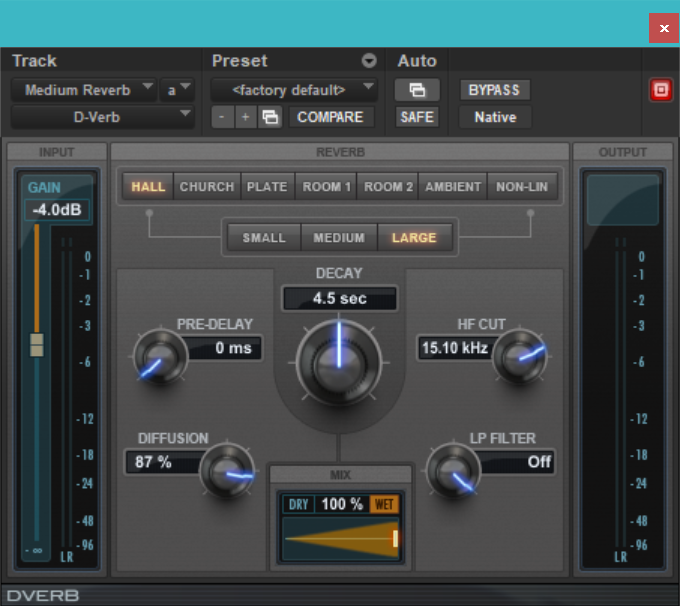Screen dimensions: 680x606
Task: Open the preset settings circle menu icon
Action: click(x=369, y=61)
